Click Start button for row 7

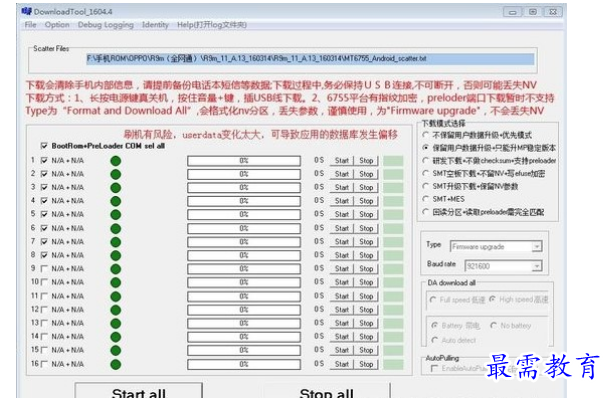[x=342, y=242]
